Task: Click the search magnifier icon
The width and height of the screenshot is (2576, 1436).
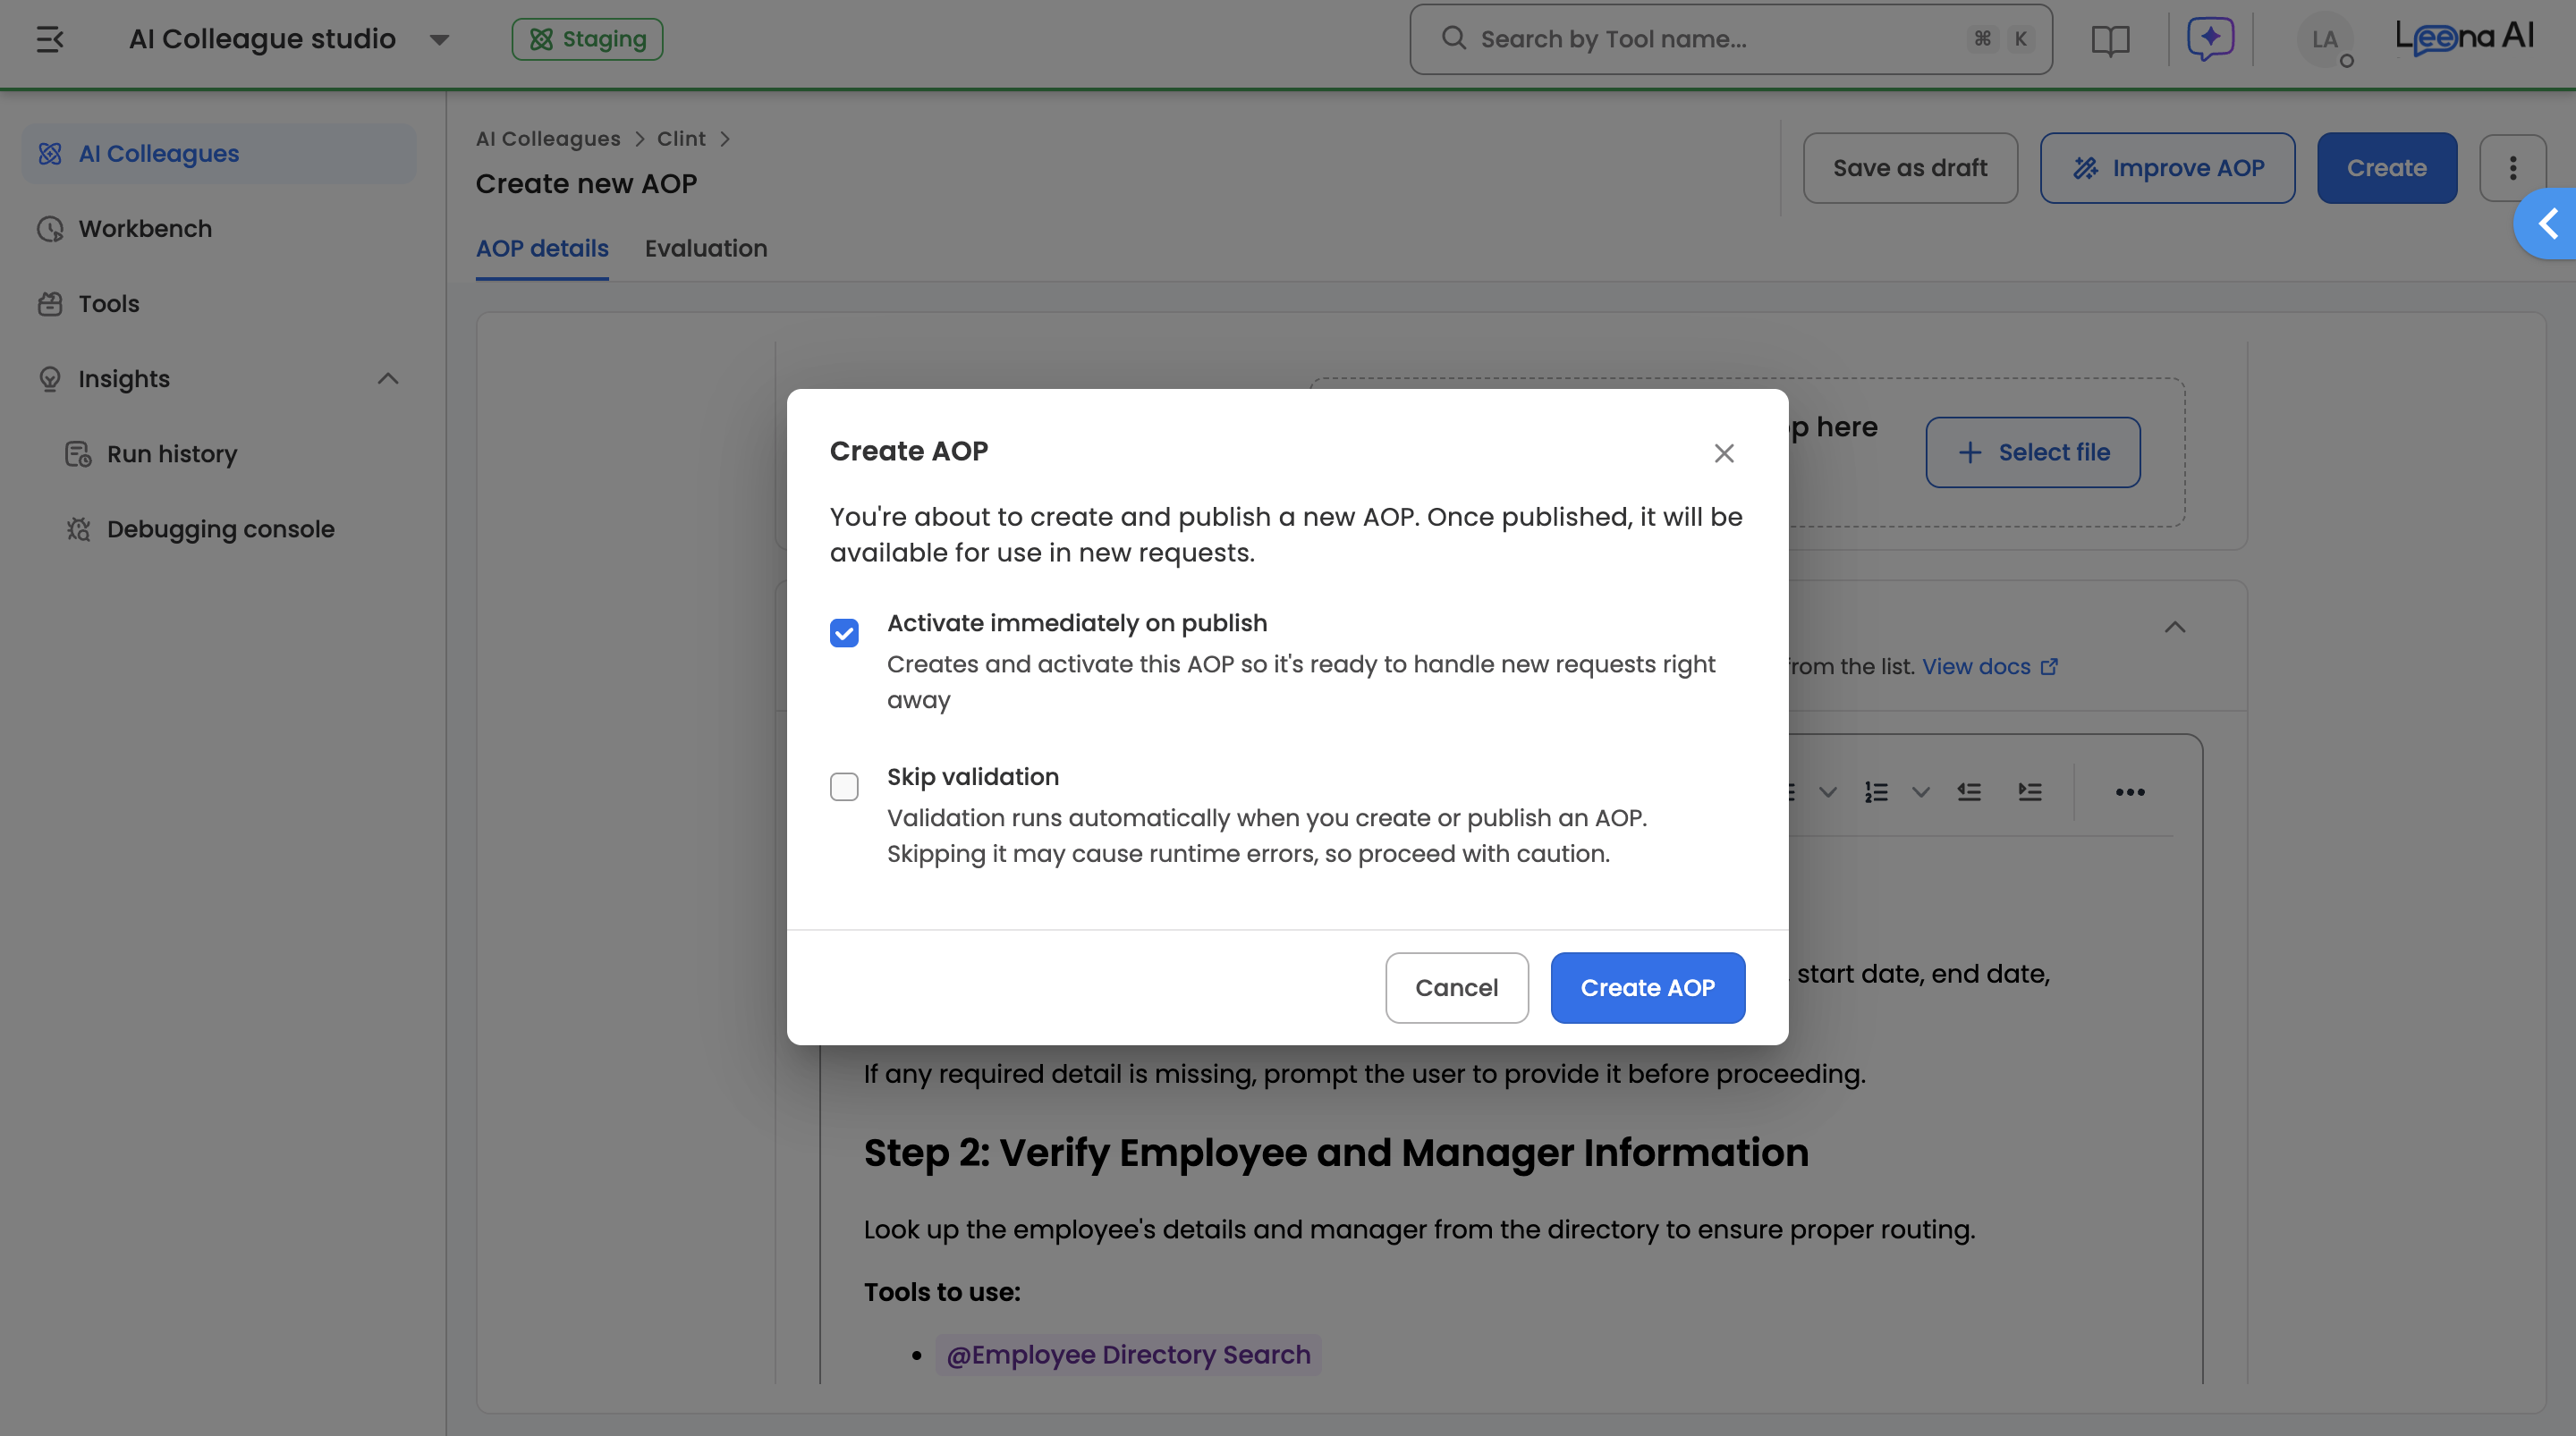Action: coord(1453,38)
